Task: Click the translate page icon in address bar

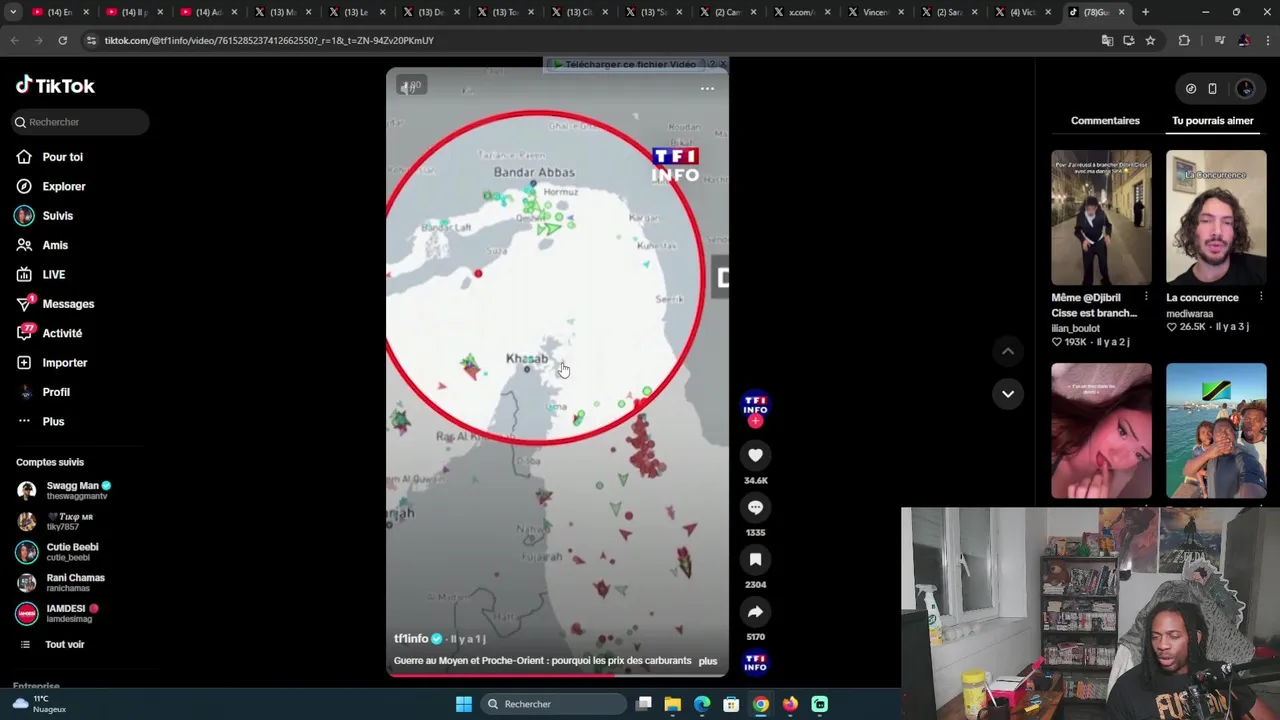Action: coord(1107,41)
